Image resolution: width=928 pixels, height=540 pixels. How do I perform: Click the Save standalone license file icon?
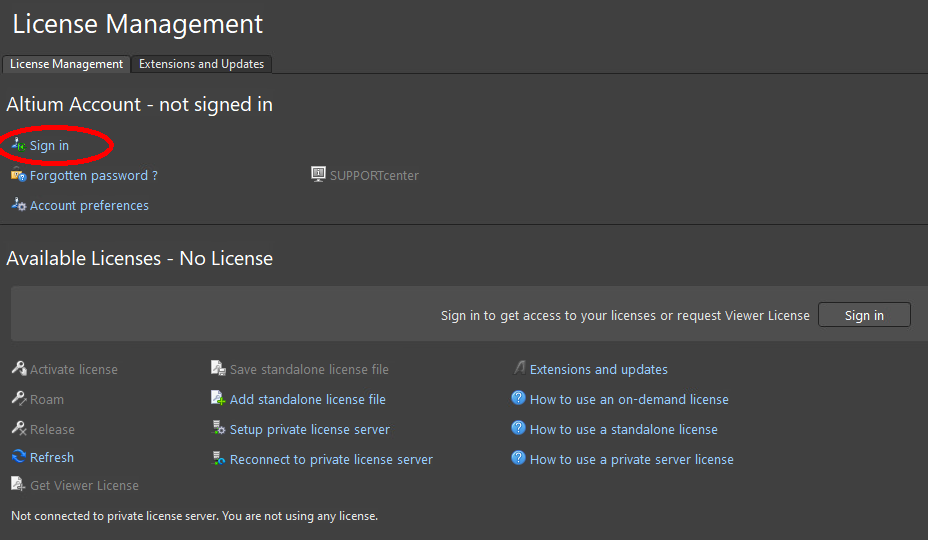coord(218,368)
